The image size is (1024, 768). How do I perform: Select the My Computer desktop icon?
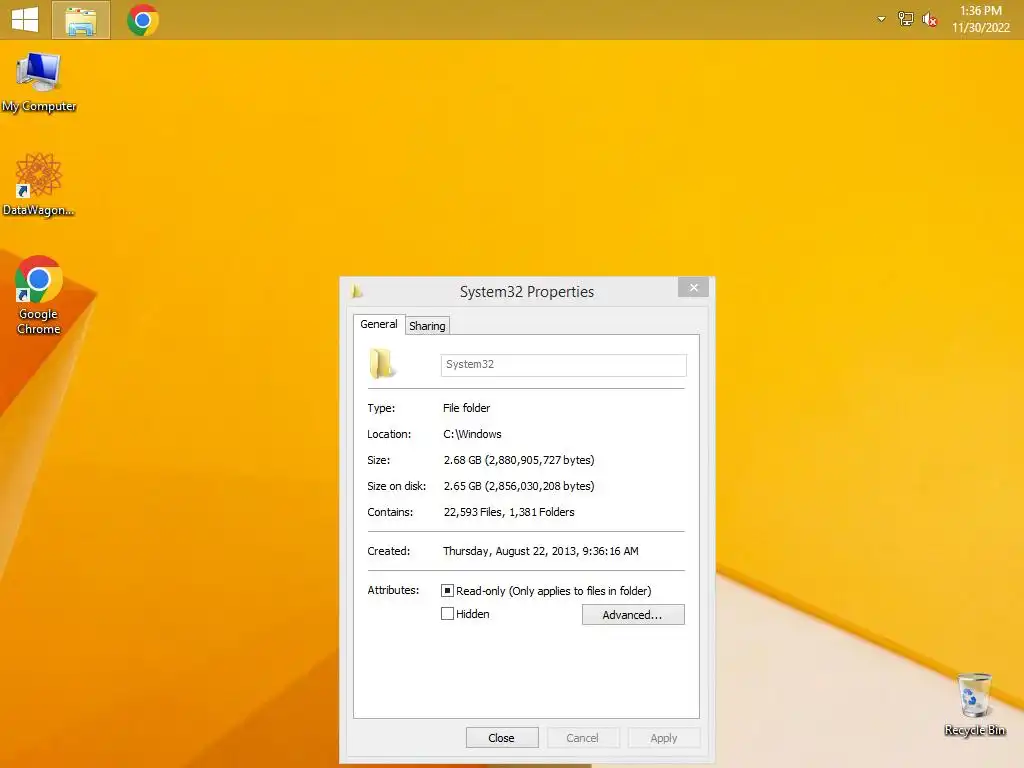[x=39, y=82]
